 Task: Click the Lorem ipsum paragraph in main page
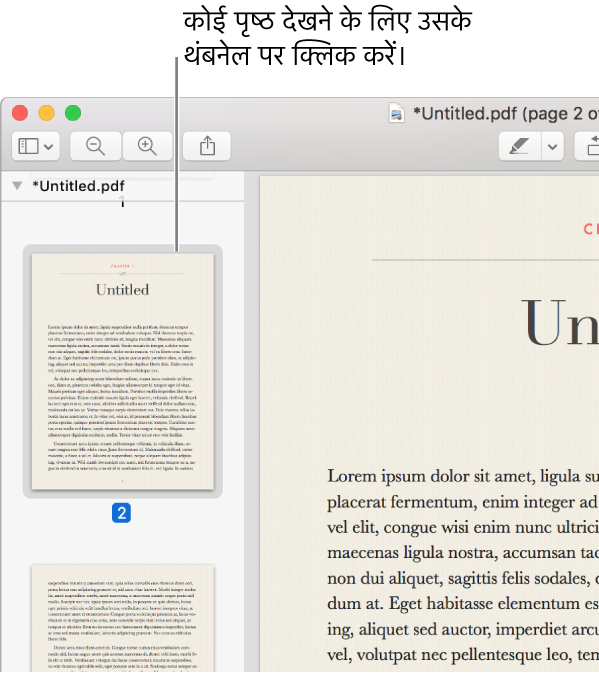tap(463, 565)
